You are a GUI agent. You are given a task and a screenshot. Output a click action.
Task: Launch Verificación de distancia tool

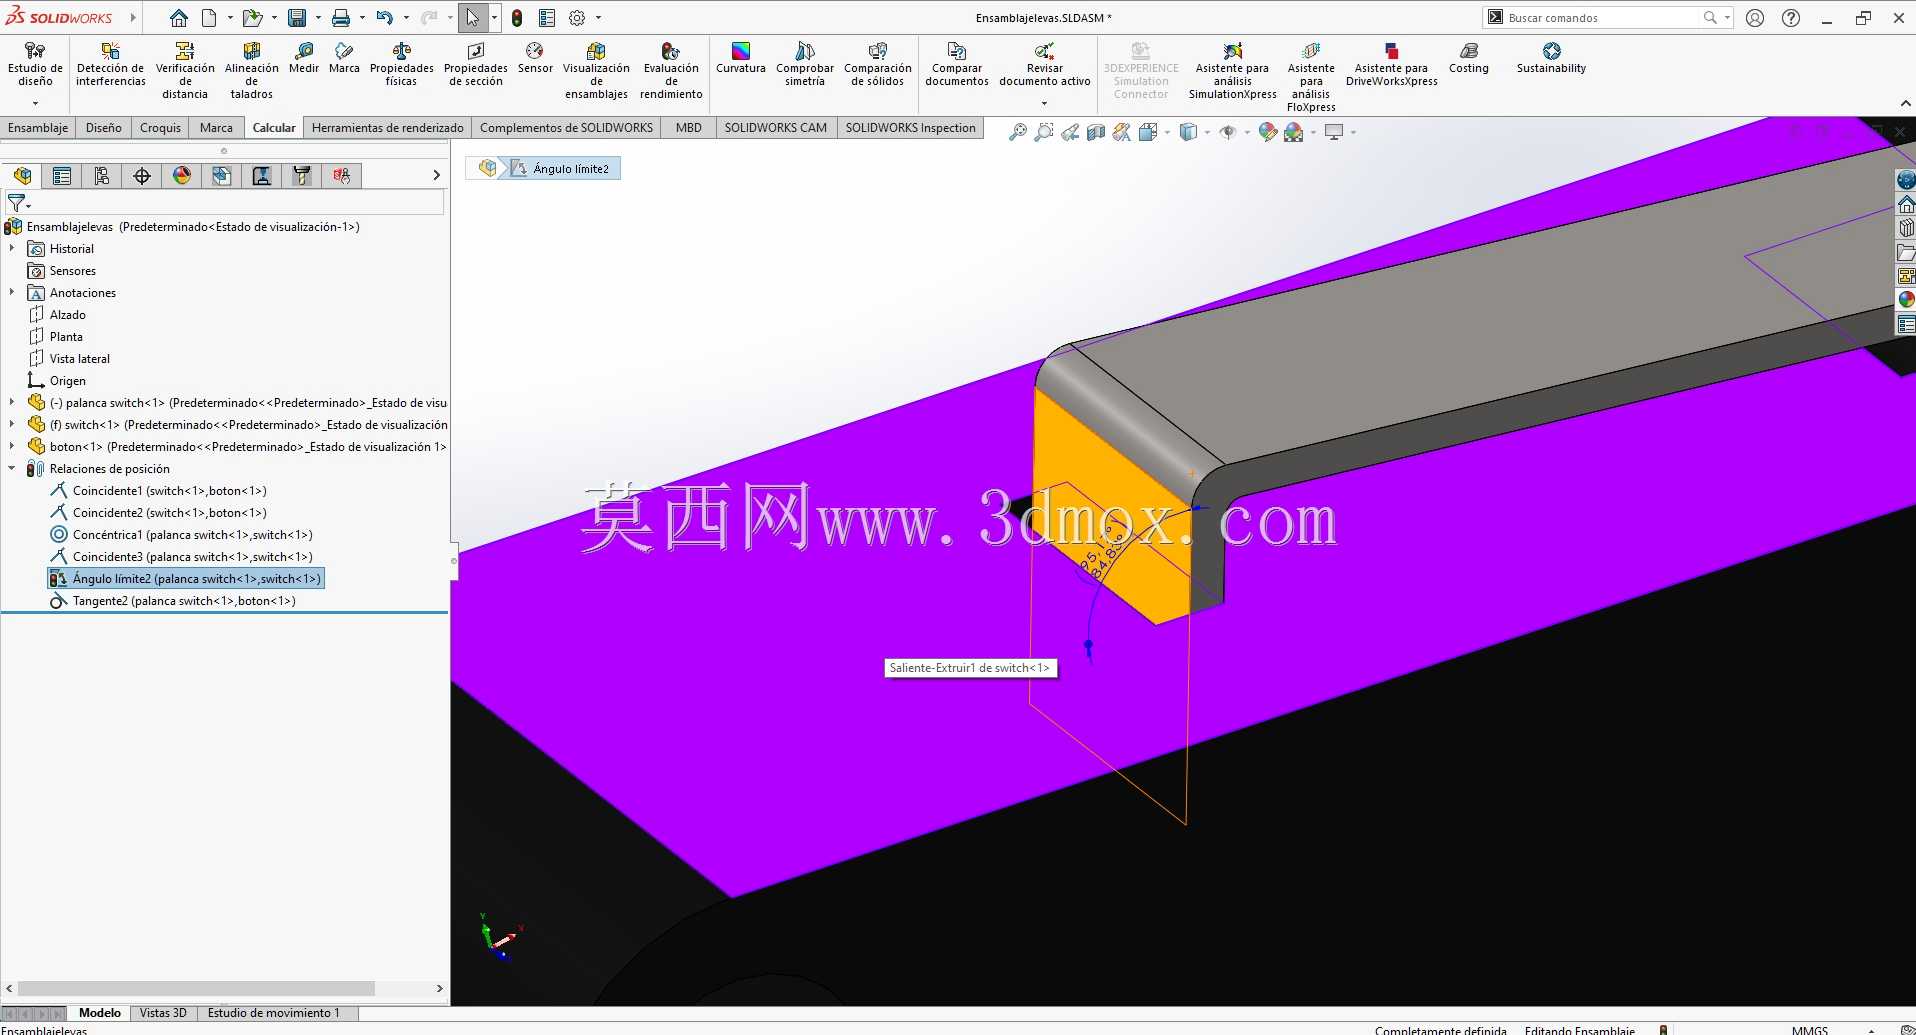pyautogui.click(x=185, y=70)
